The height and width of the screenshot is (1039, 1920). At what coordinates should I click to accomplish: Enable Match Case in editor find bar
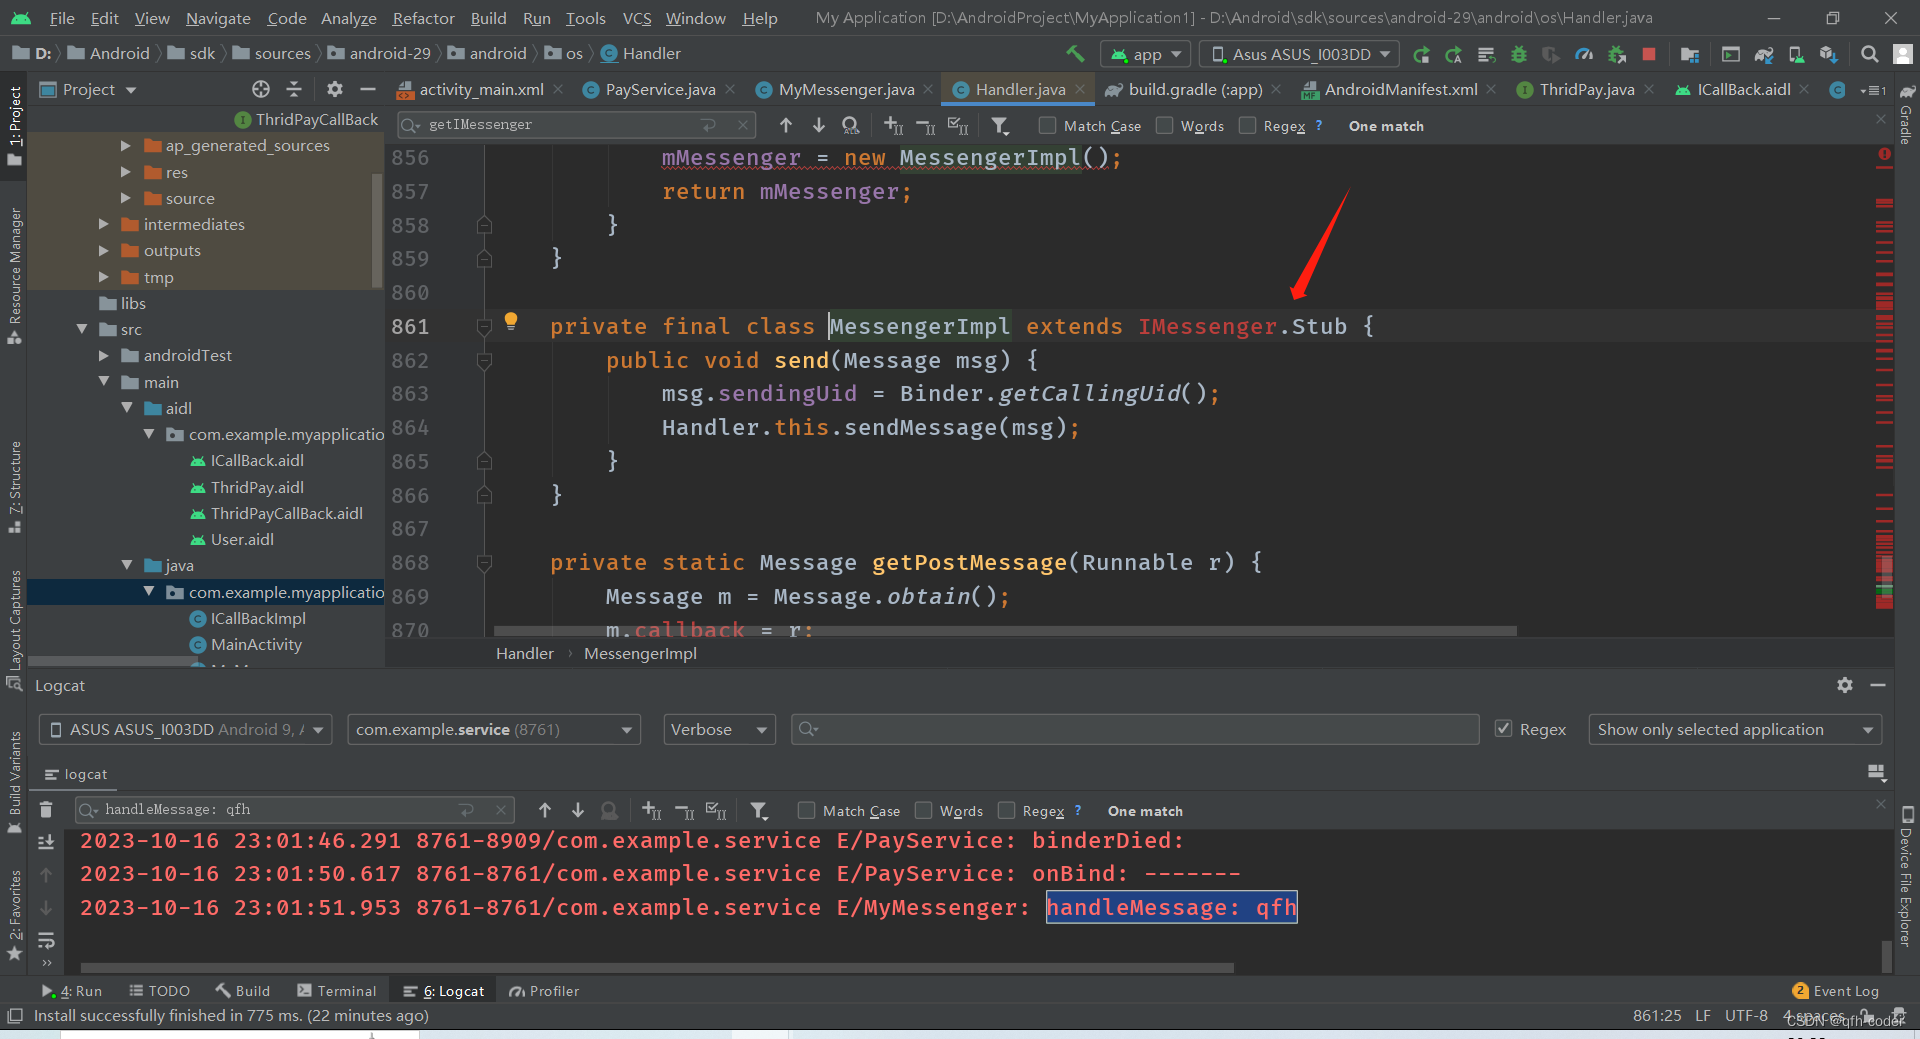(1047, 125)
